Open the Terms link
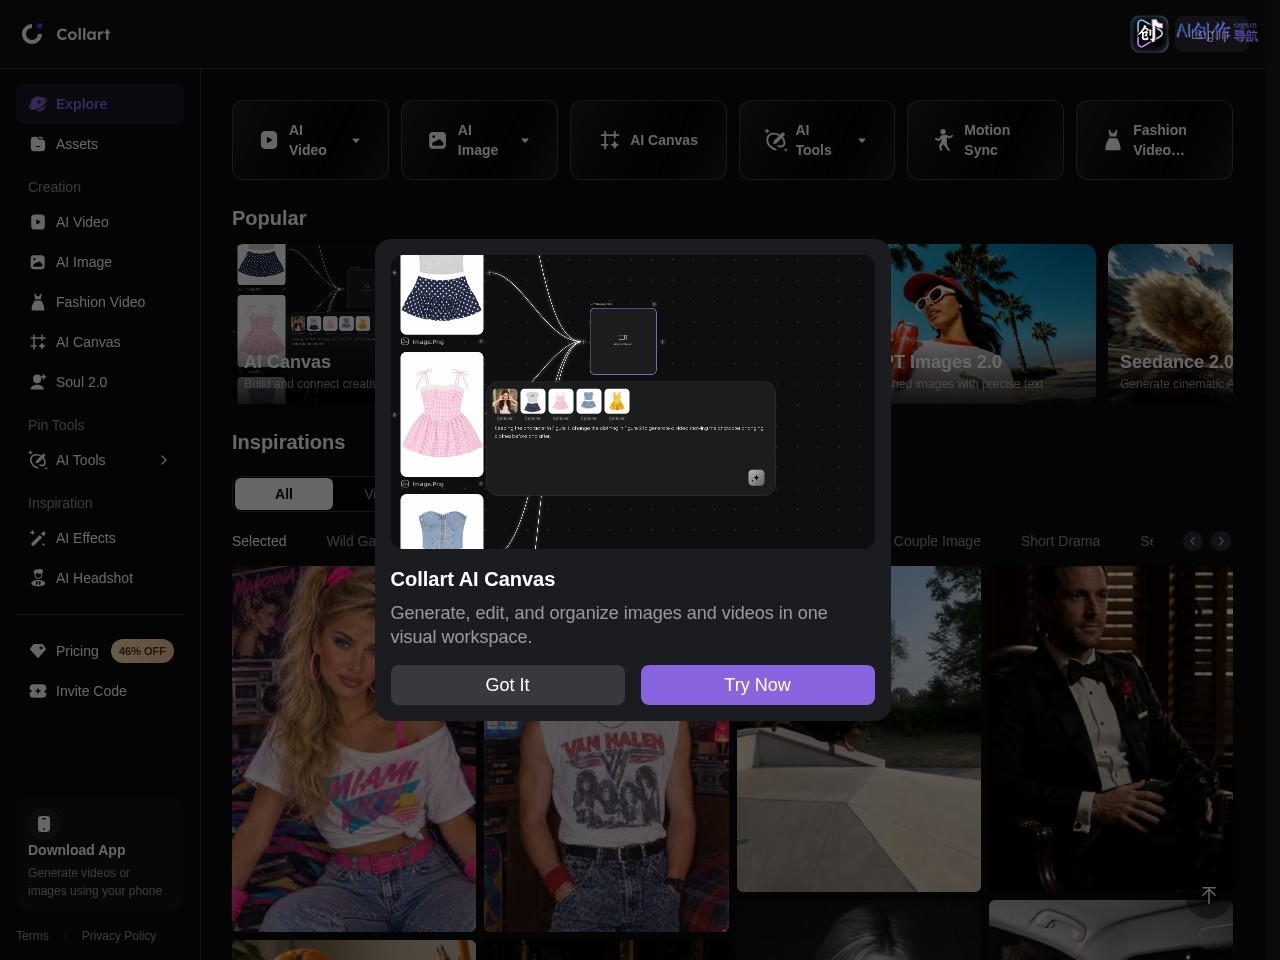Image resolution: width=1280 pixels, height=960 pixels. [32, 936]
